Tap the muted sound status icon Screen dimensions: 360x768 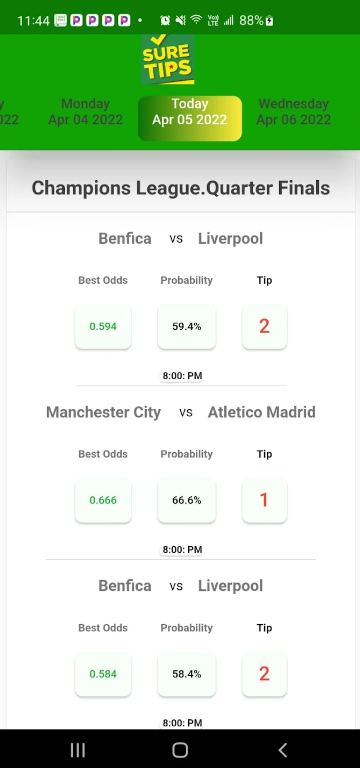(x=181, y=21)
